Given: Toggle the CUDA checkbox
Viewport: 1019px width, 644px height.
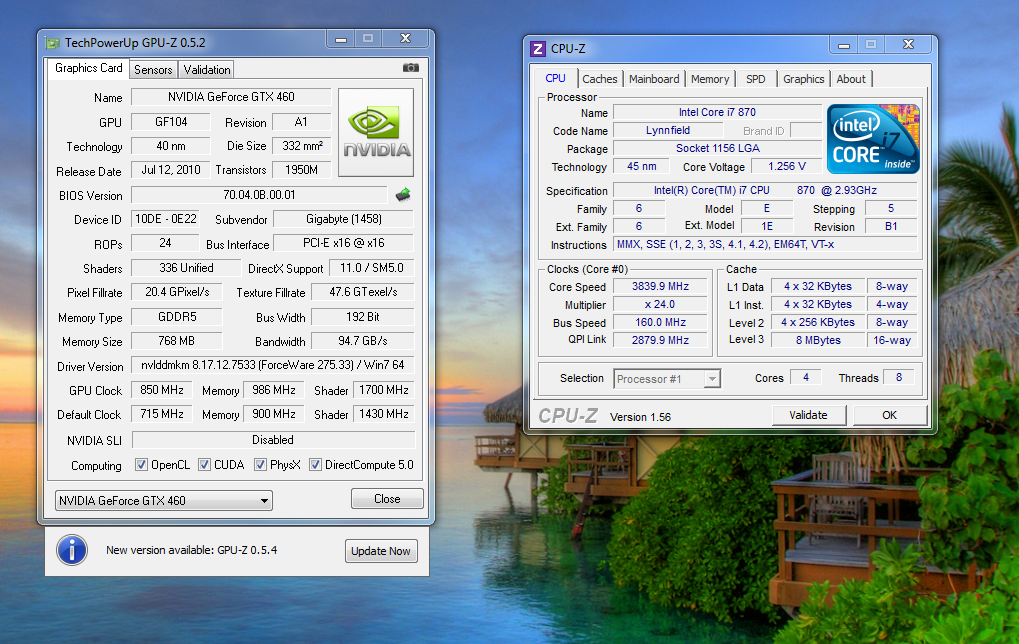Looking at the screenshot, I should click(x=205, y=465).
